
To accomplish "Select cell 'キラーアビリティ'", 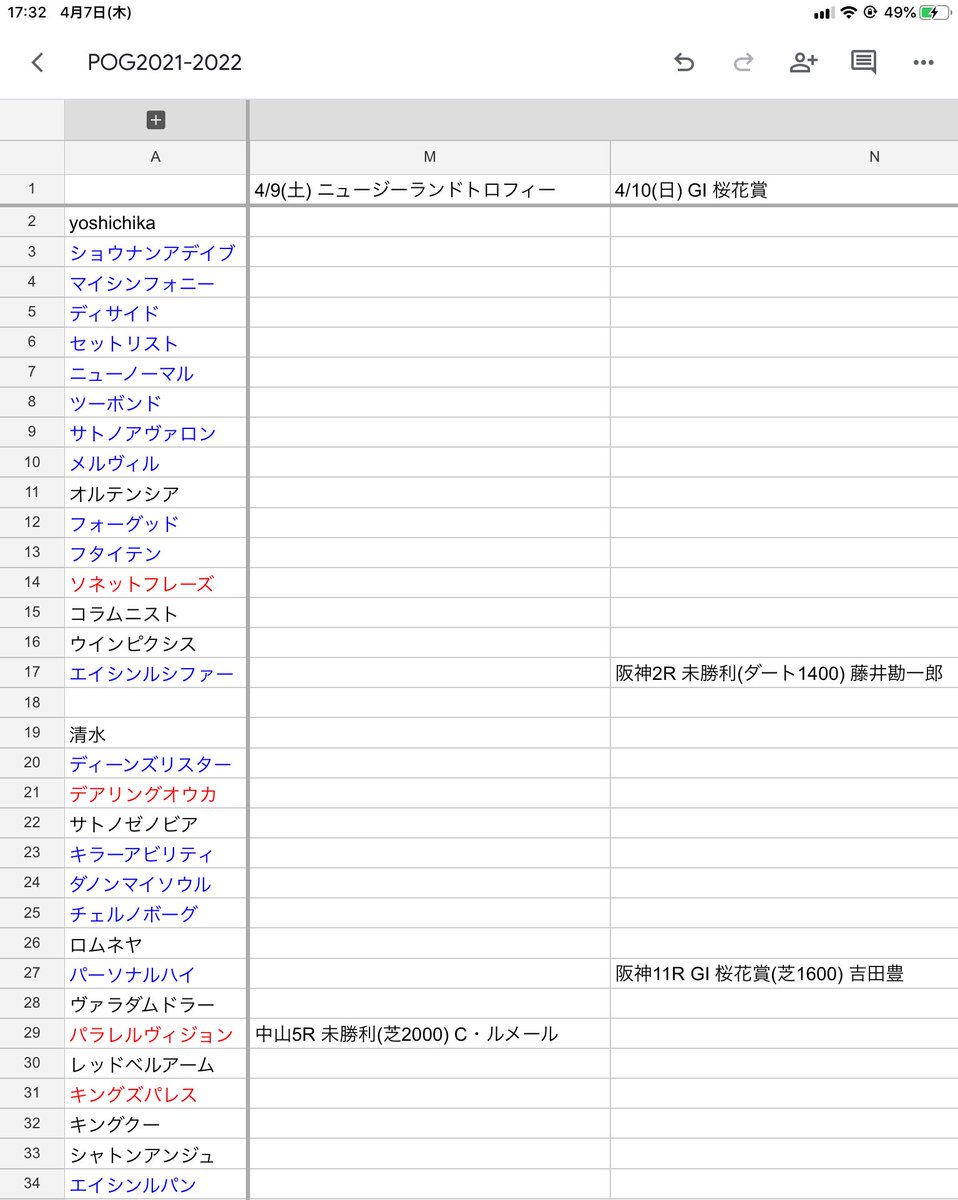I will click(x=155, y=854).
